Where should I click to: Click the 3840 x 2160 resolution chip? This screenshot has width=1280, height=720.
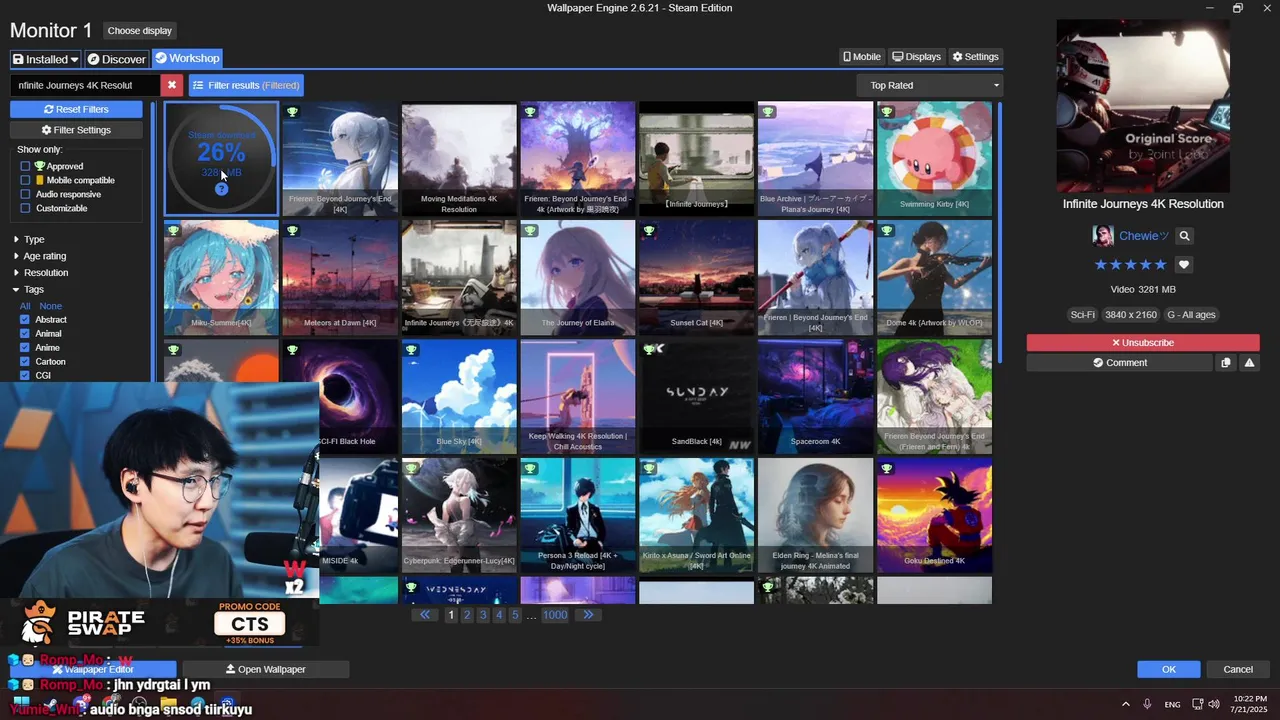coord(1130,315)
